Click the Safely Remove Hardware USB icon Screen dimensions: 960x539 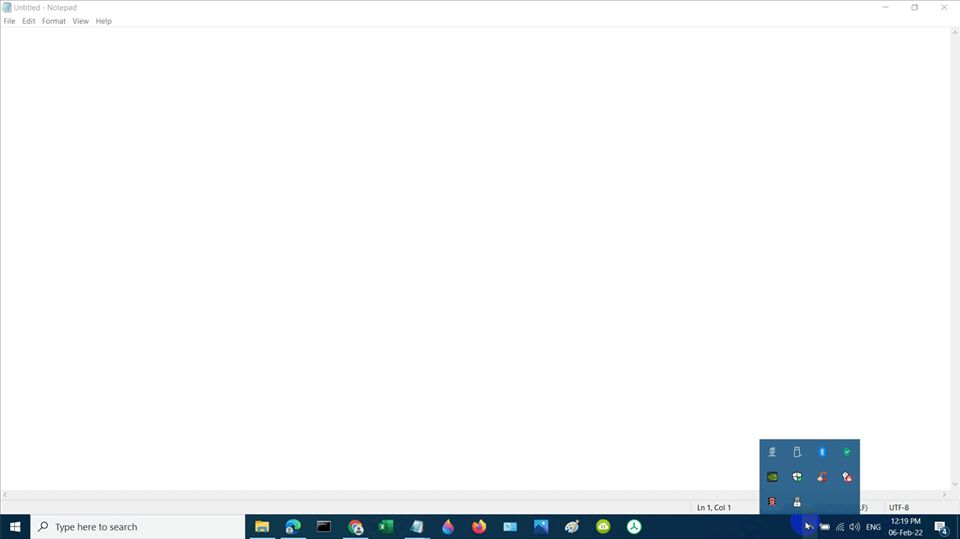point(797,452)
